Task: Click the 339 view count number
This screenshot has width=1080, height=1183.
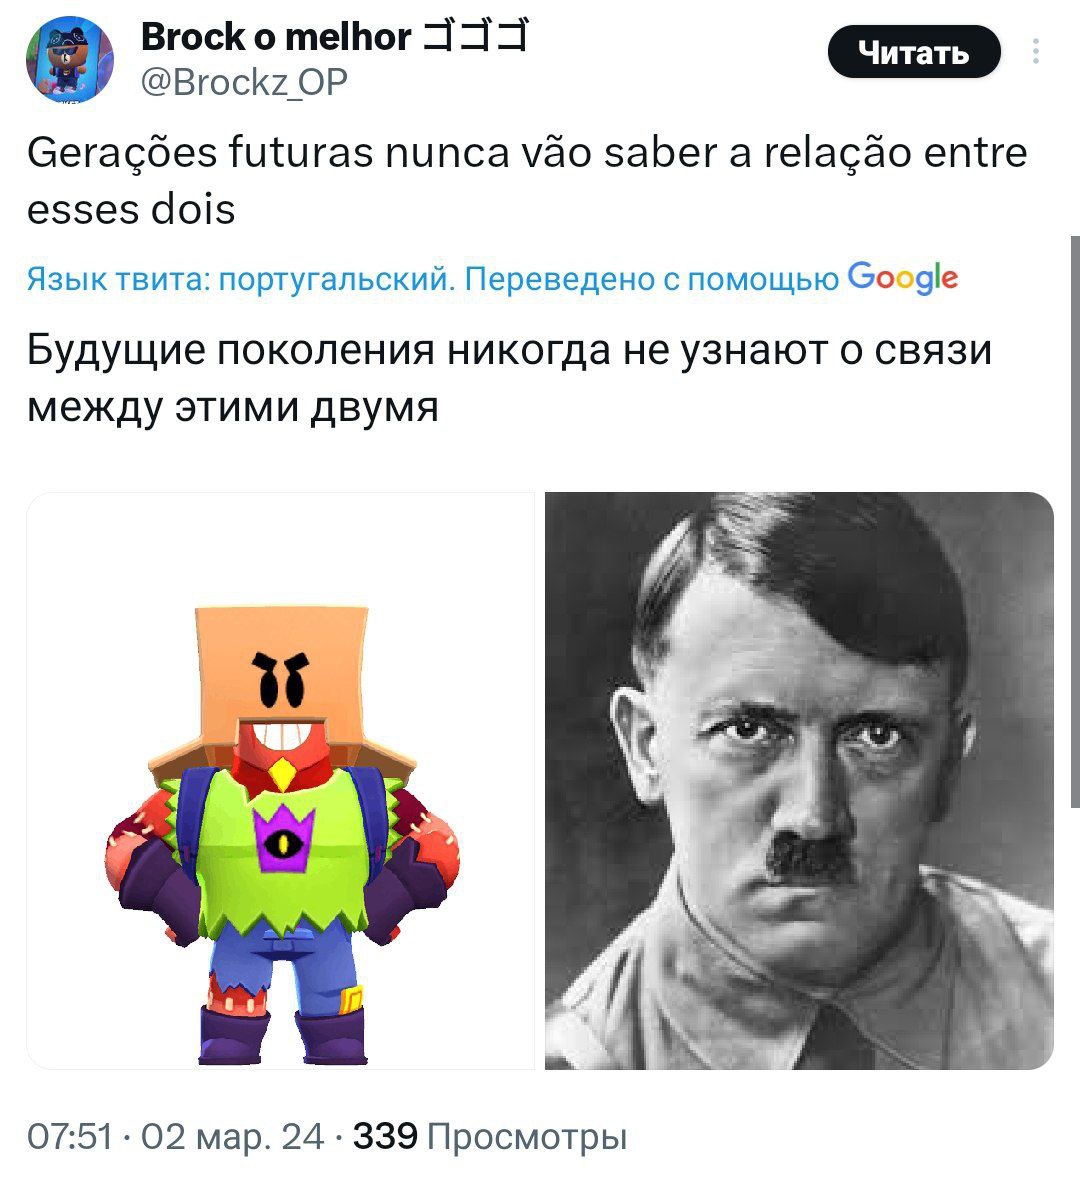Action: (385, 1136)
